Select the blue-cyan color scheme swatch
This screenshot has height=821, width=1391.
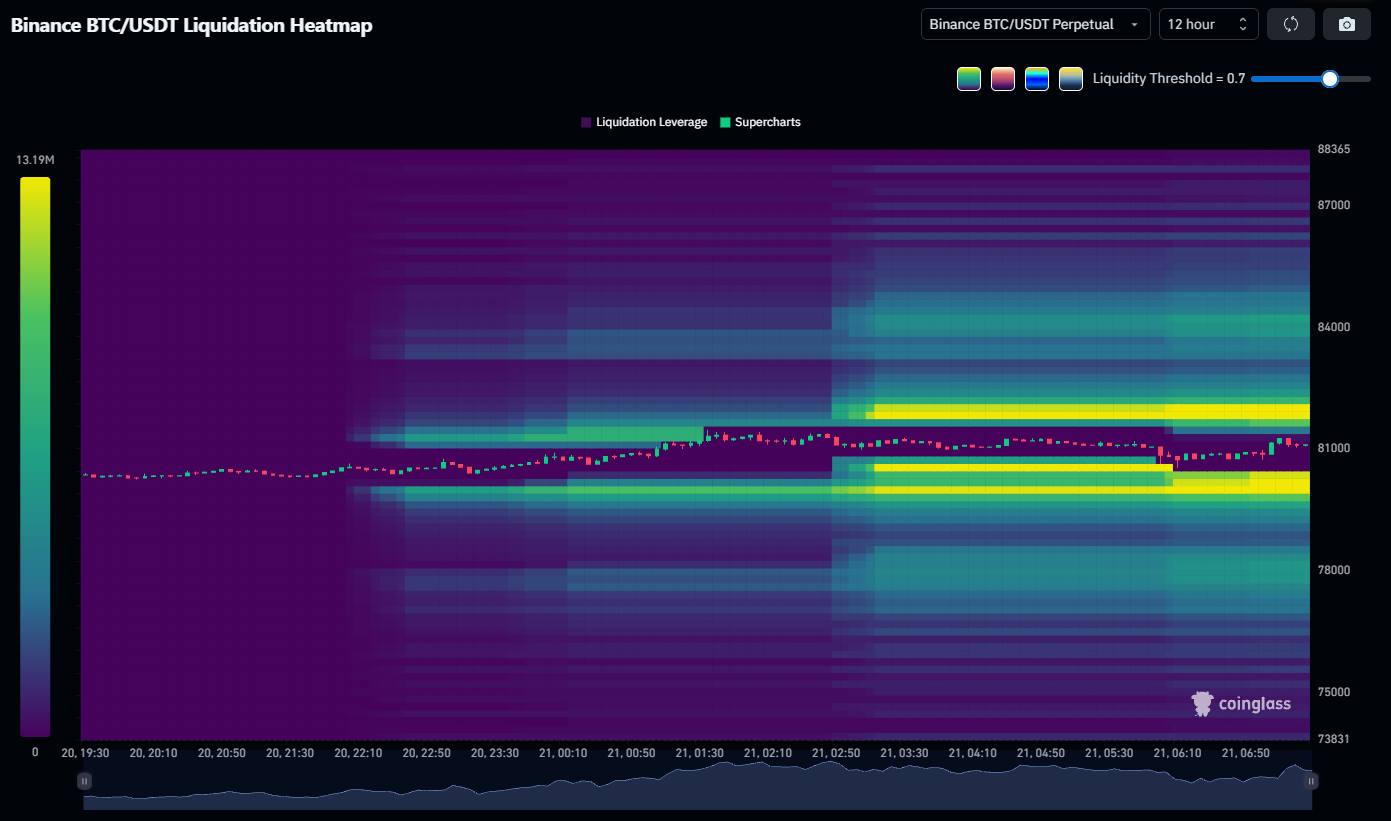(x=1037, y=79)
